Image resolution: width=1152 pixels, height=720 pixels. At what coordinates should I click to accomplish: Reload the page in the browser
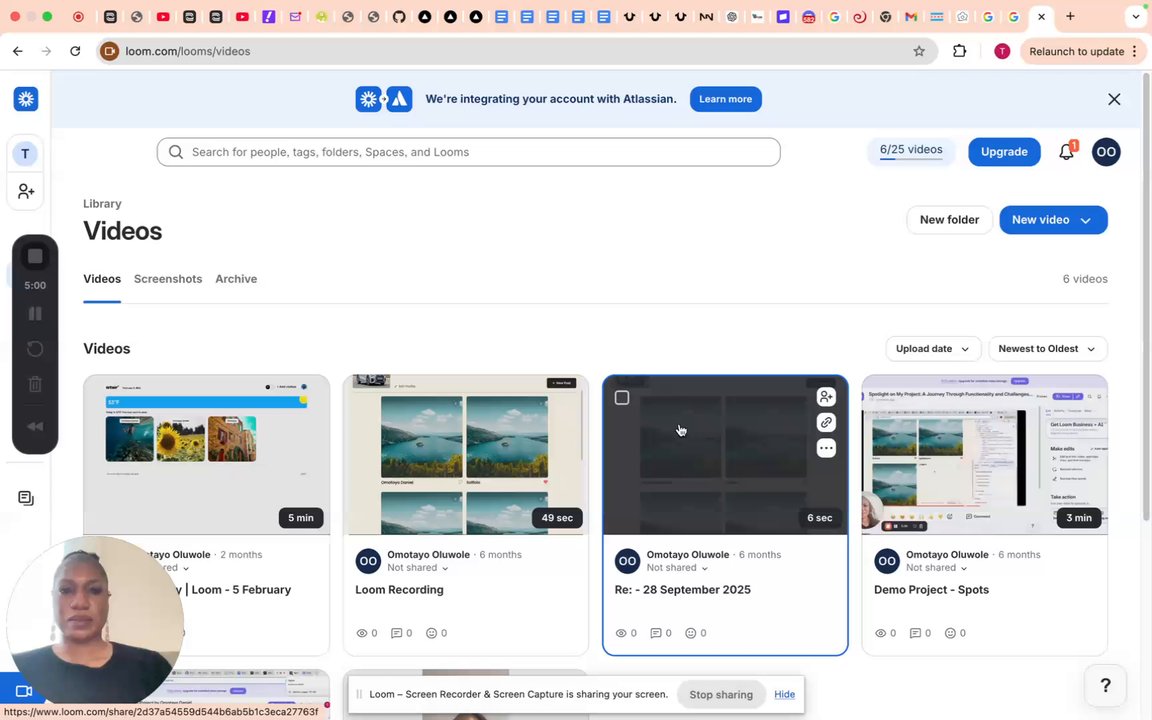(x=75, y=51)
